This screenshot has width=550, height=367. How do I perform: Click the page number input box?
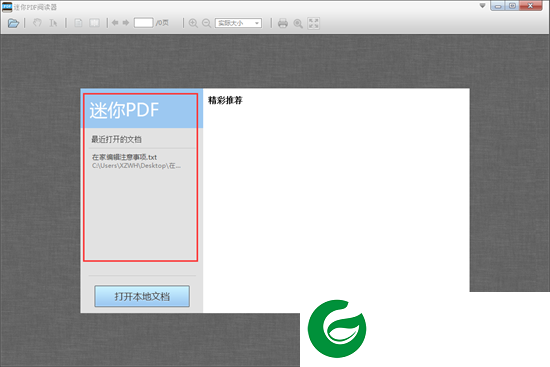pos(143,23)
